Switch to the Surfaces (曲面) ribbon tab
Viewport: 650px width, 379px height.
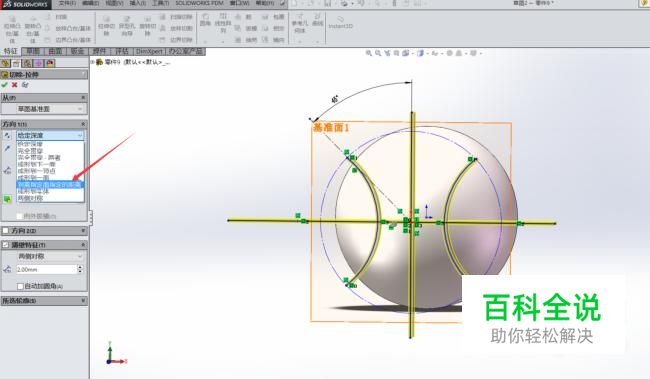click(x=55, y=51)
